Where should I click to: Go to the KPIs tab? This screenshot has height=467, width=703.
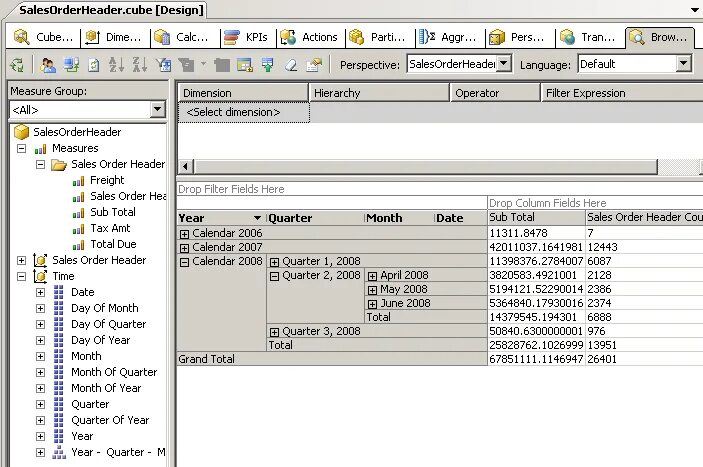click(x=245, y=37)
